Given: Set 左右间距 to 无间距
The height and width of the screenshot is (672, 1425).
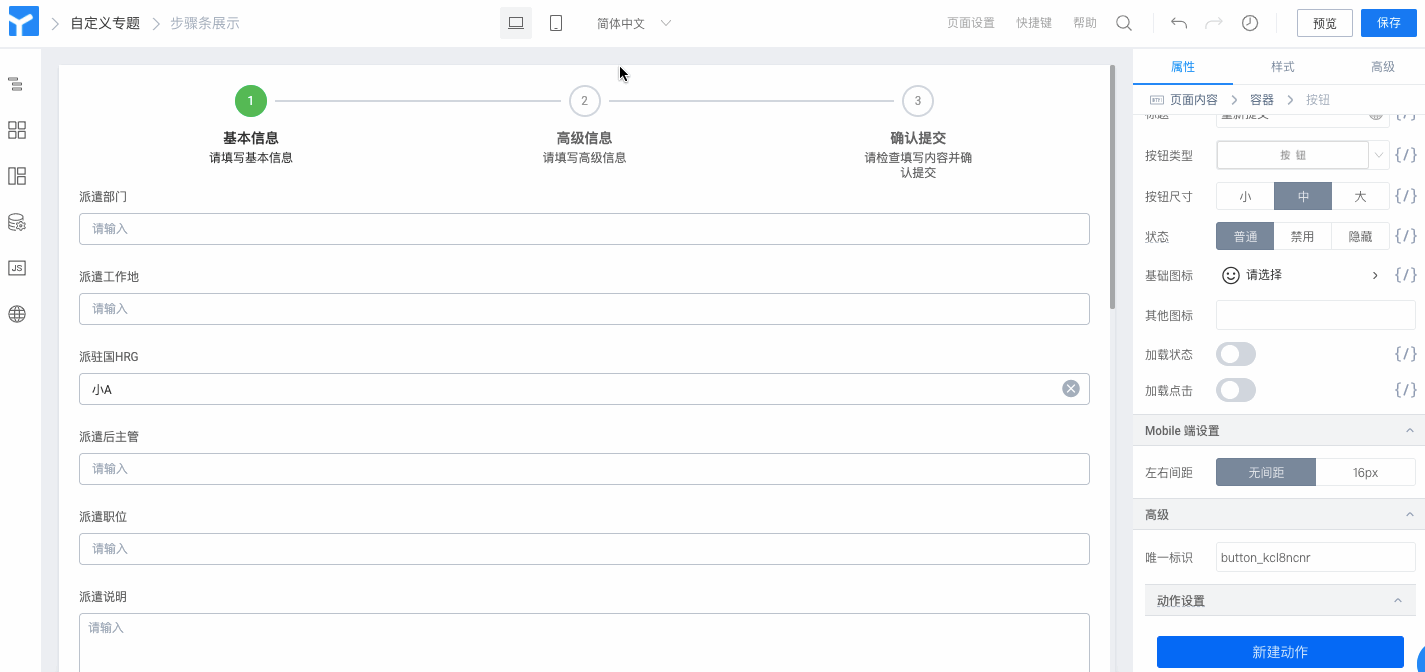Looking at the screenshot, I should pos(1266,472).
